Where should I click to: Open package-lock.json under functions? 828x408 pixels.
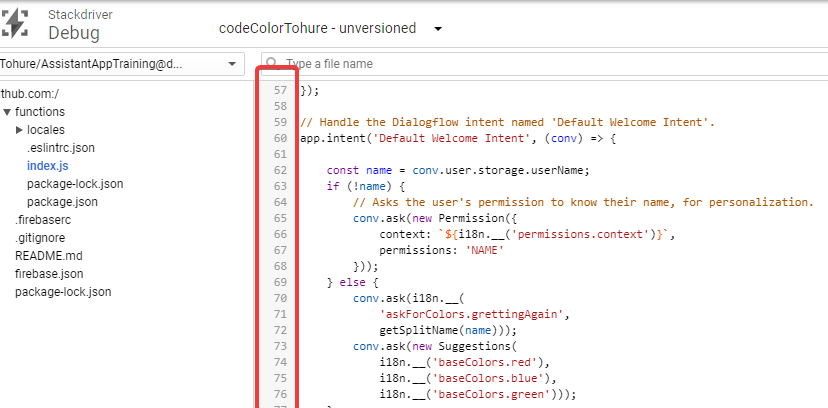75,184
